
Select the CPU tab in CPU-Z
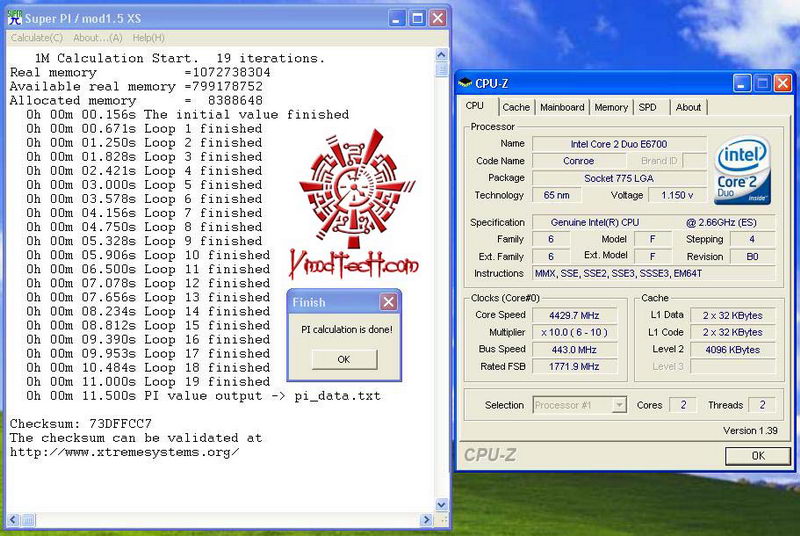(474, 106)
